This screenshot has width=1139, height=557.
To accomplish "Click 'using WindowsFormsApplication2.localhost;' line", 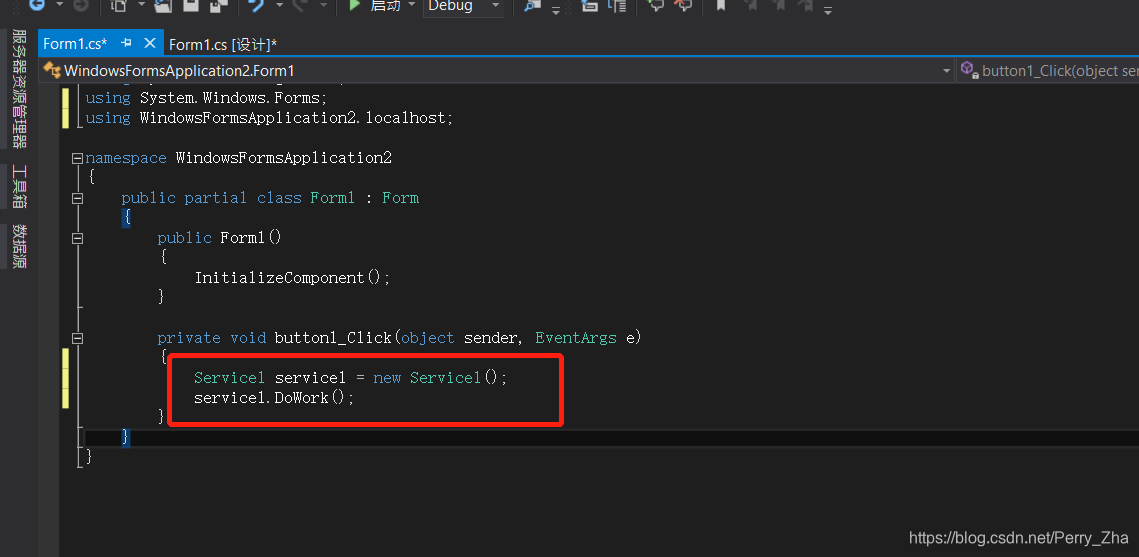I will (x=269, y=118).
